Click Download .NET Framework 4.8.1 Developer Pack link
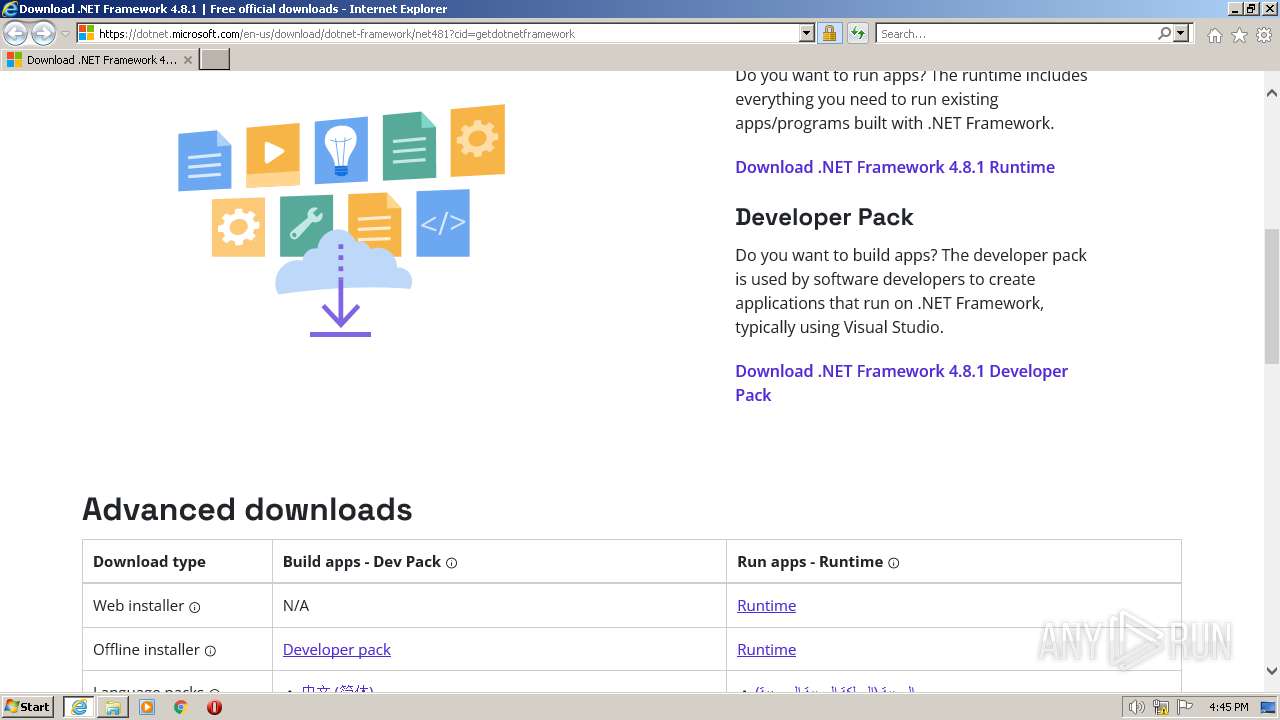Viewport: 1280px width, 720px height. point(901,383)
